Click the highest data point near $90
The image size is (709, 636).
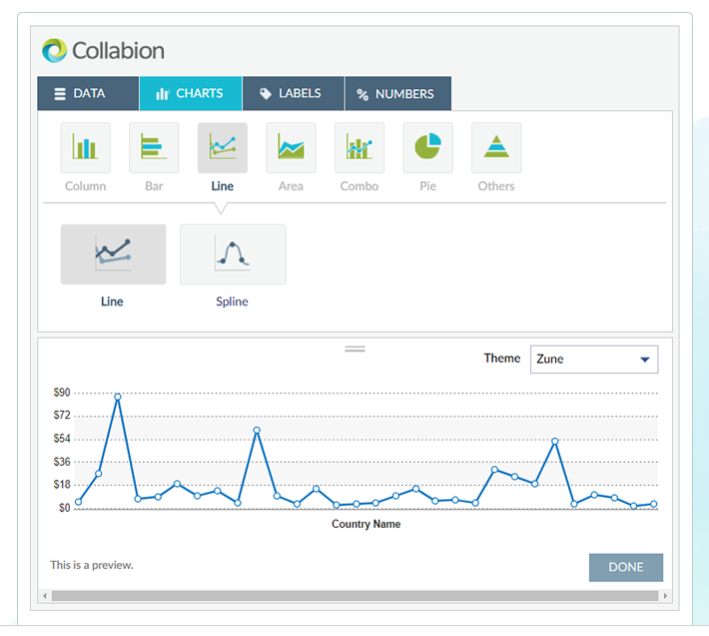coord(118,397)
